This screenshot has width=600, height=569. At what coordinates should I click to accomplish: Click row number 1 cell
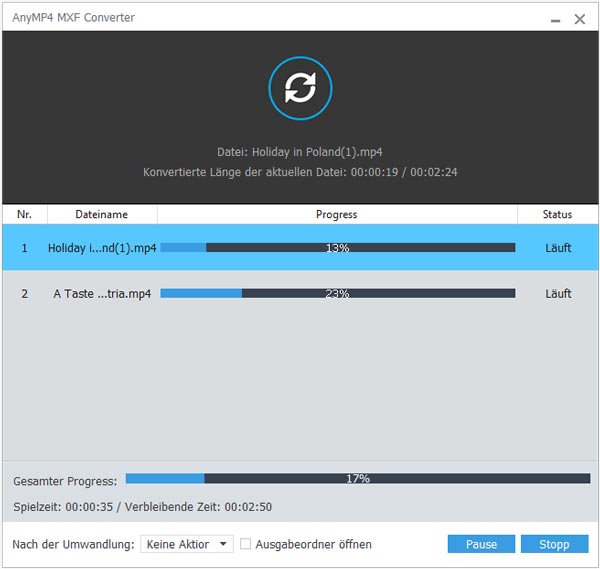24,248
